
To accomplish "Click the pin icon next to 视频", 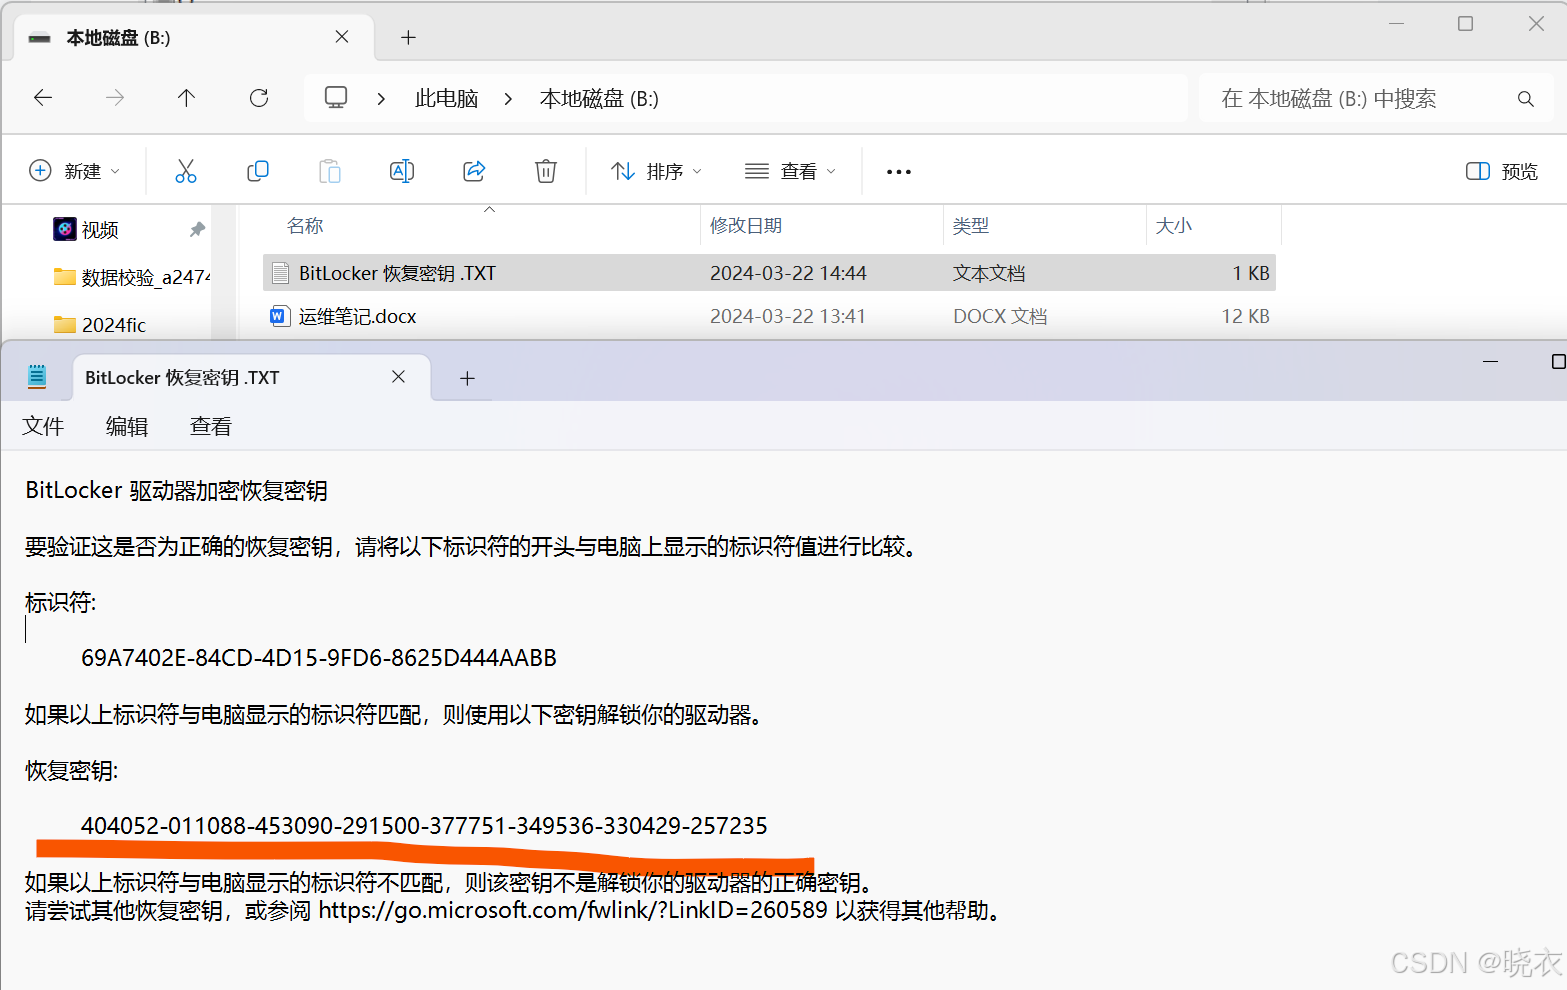I will coord(197,230).
